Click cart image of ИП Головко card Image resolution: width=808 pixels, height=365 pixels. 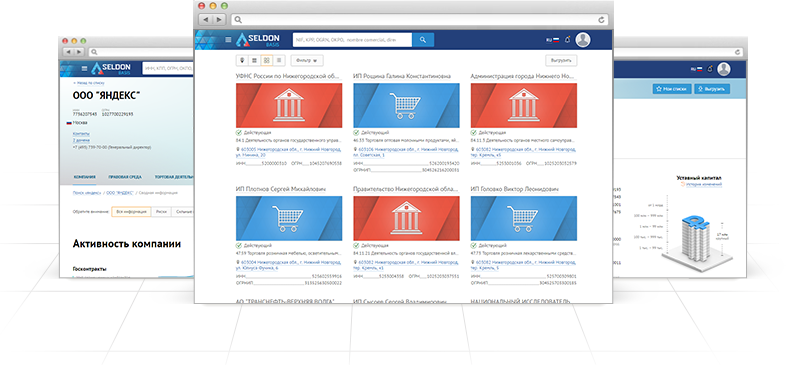pos(524,218)
